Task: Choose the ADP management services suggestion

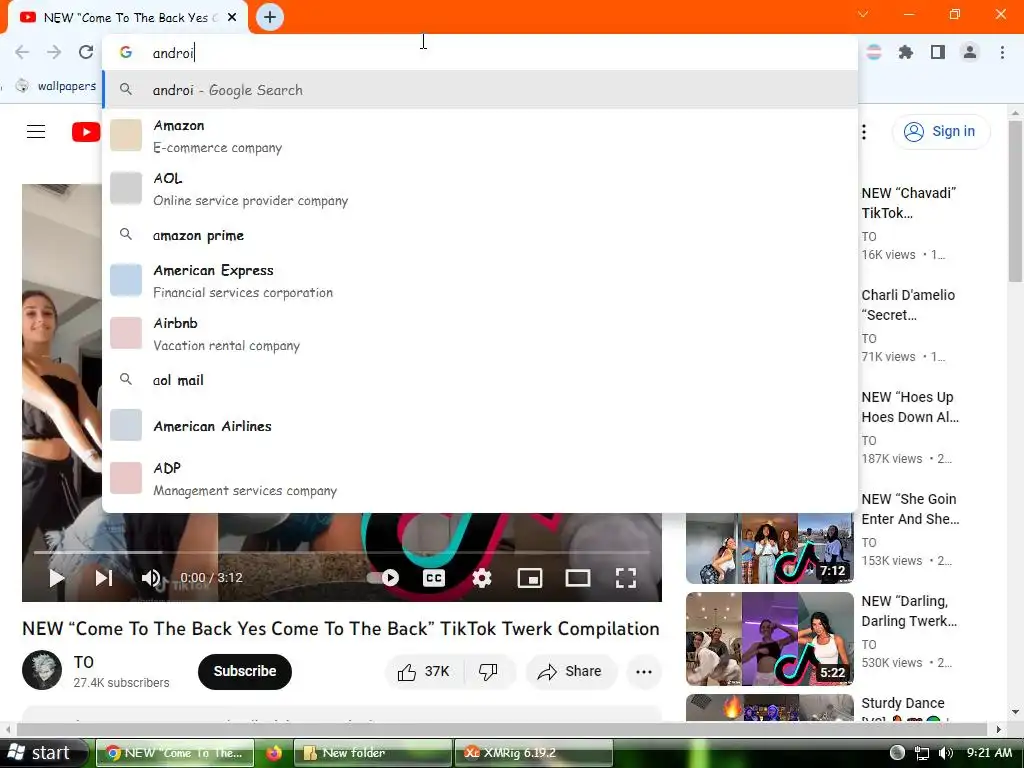Action: click(480, 479)
